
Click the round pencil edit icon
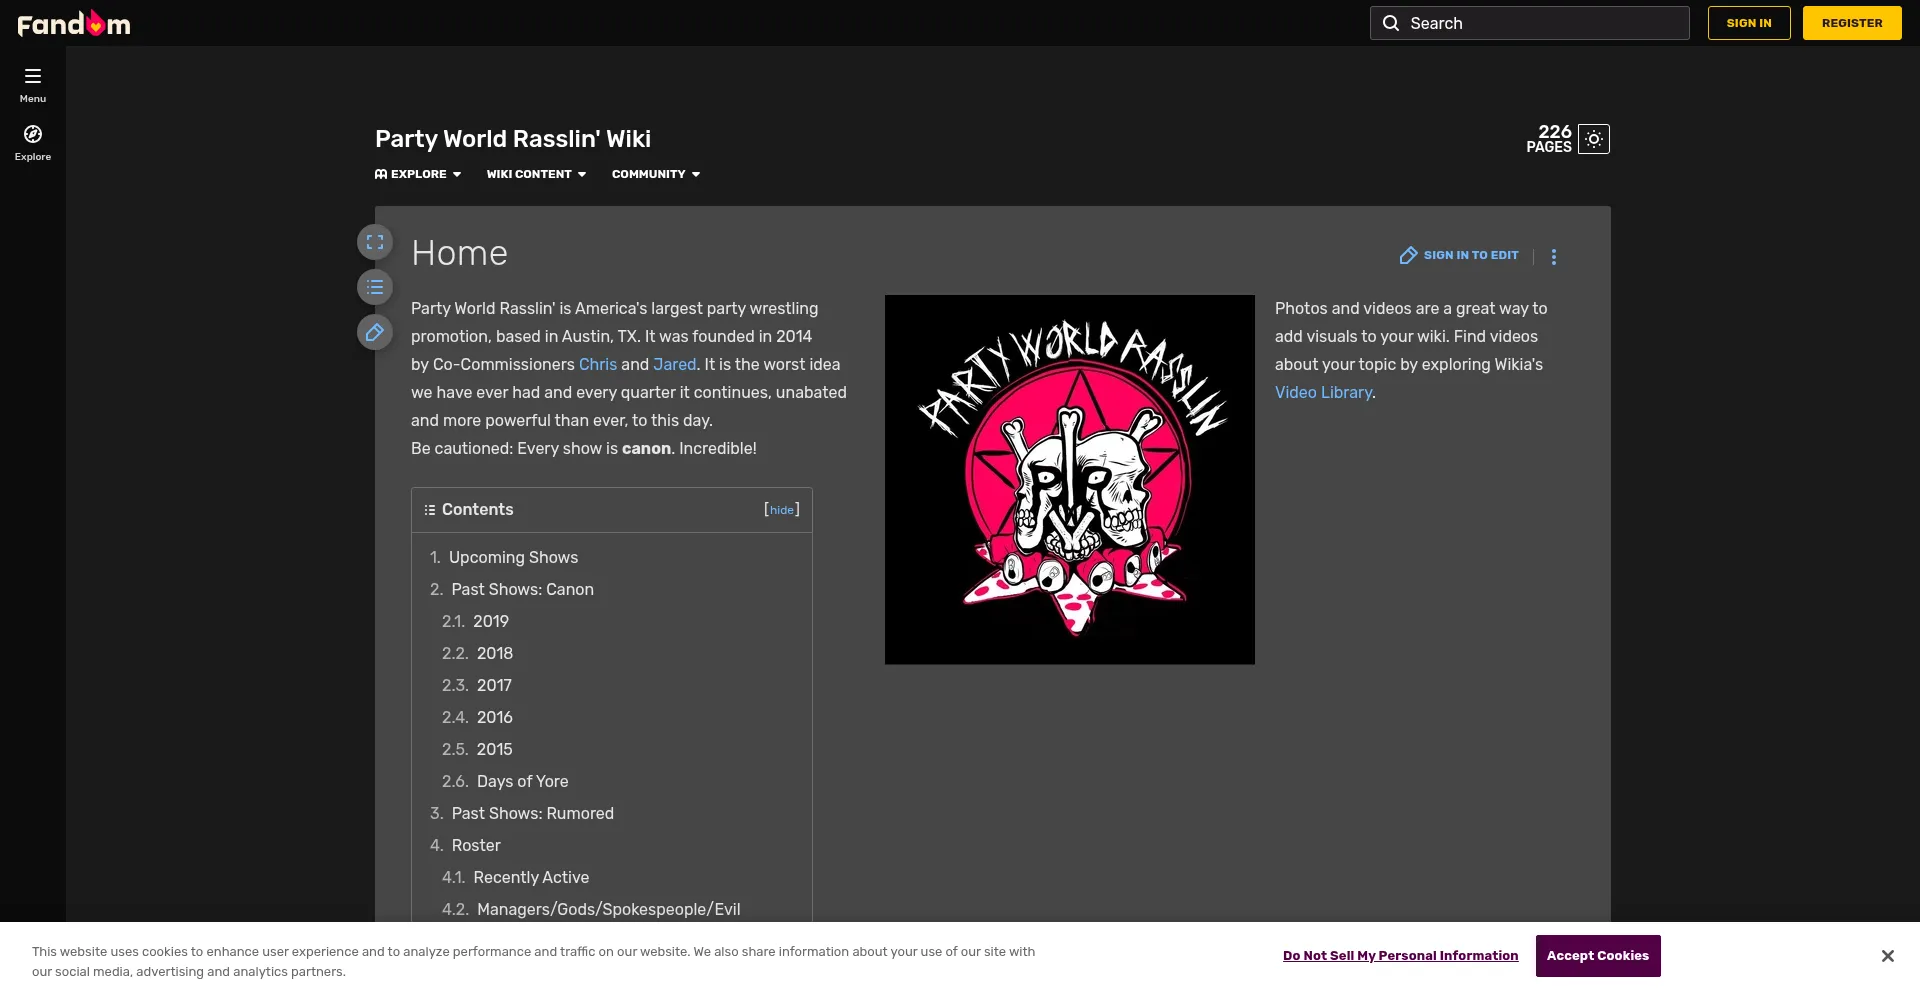375,332
